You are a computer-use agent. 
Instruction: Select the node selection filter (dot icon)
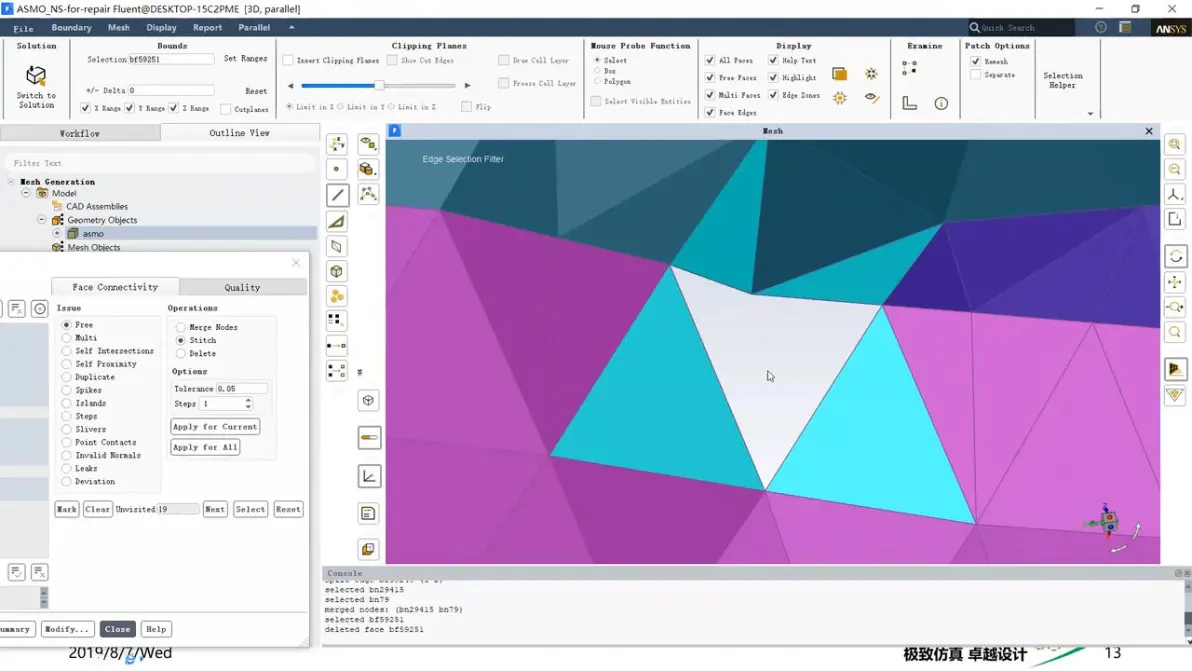coord(337,169)
